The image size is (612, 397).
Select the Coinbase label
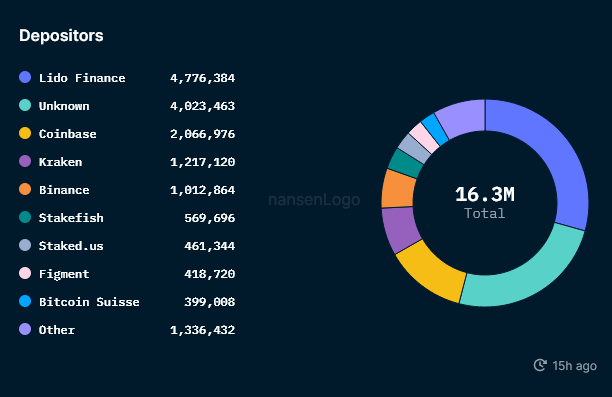point(68,134)
